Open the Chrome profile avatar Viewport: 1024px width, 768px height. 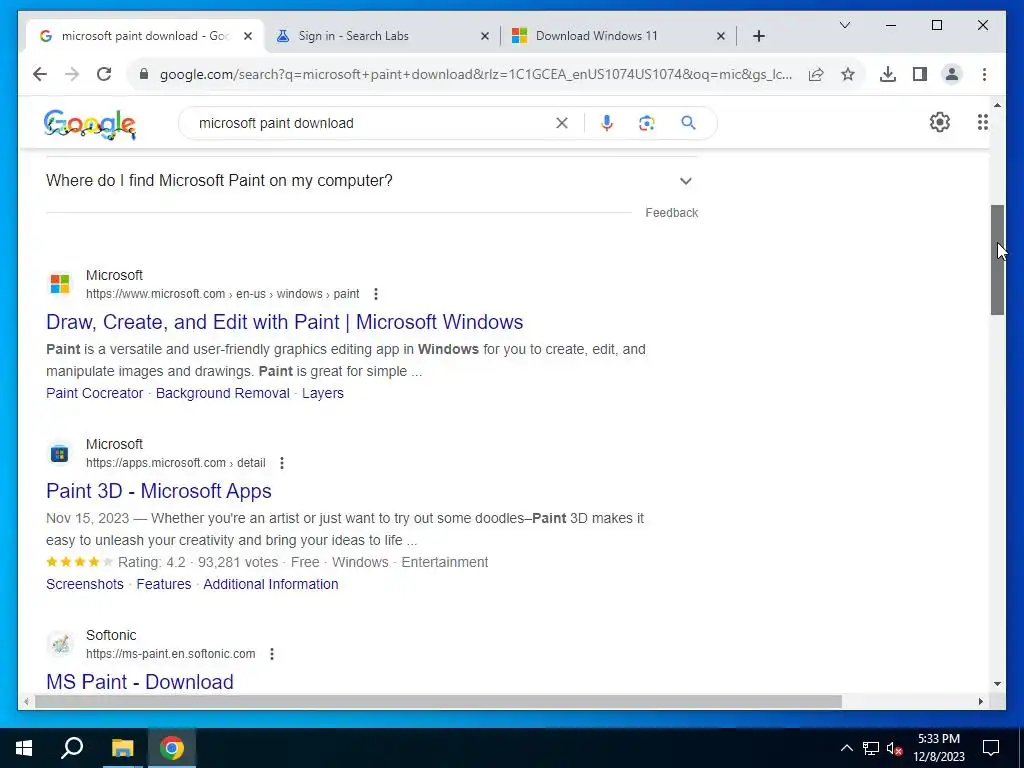pos(952,74)
